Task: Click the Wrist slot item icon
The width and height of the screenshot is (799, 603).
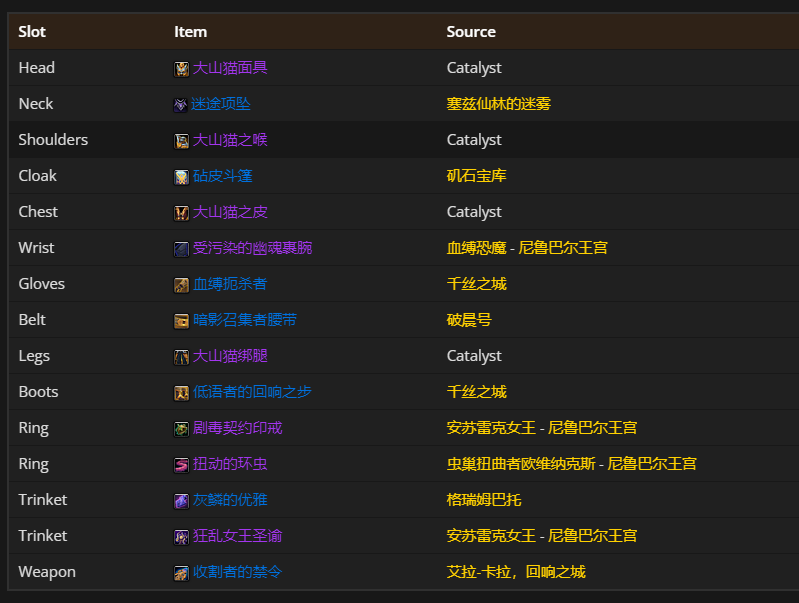Action: [x=181, y=249]
